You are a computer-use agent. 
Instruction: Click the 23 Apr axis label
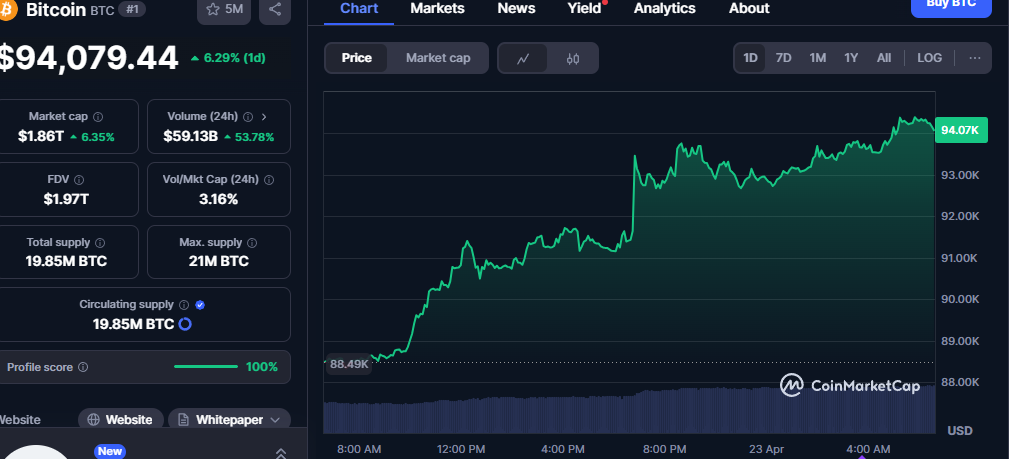[766, 449]
